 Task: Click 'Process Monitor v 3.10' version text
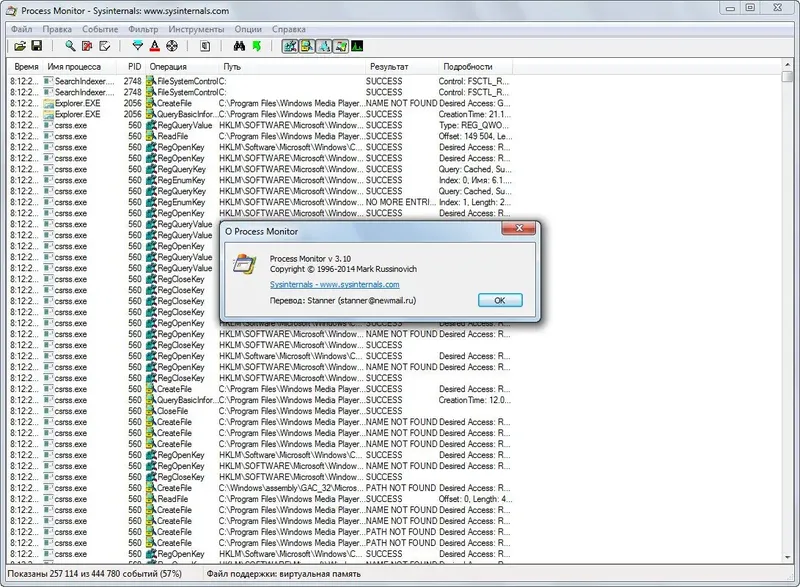tap(310, 259)
